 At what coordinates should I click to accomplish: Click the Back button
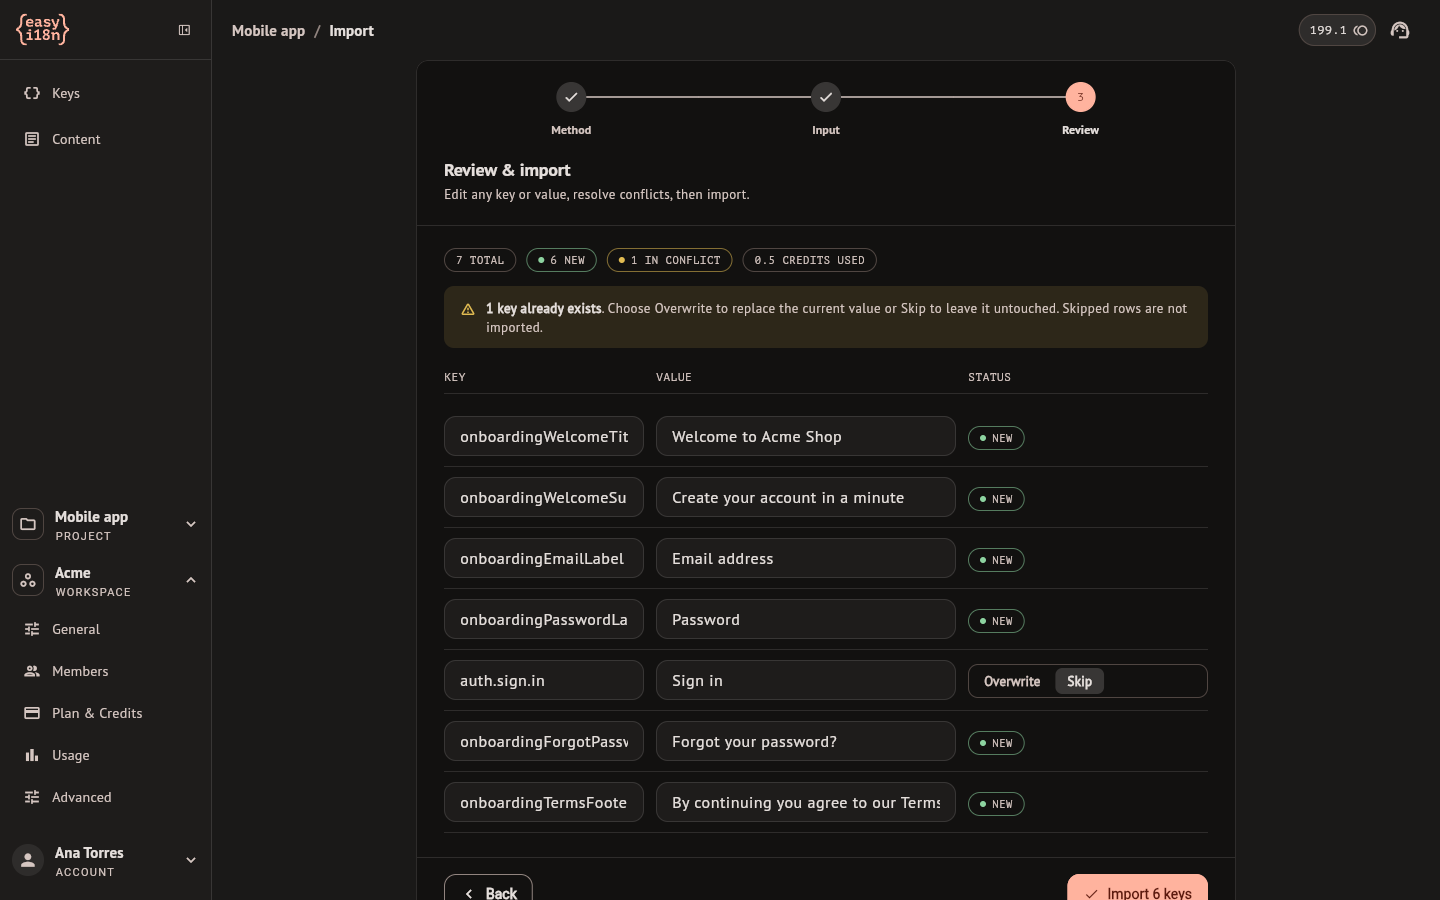[x=488, y=888]
